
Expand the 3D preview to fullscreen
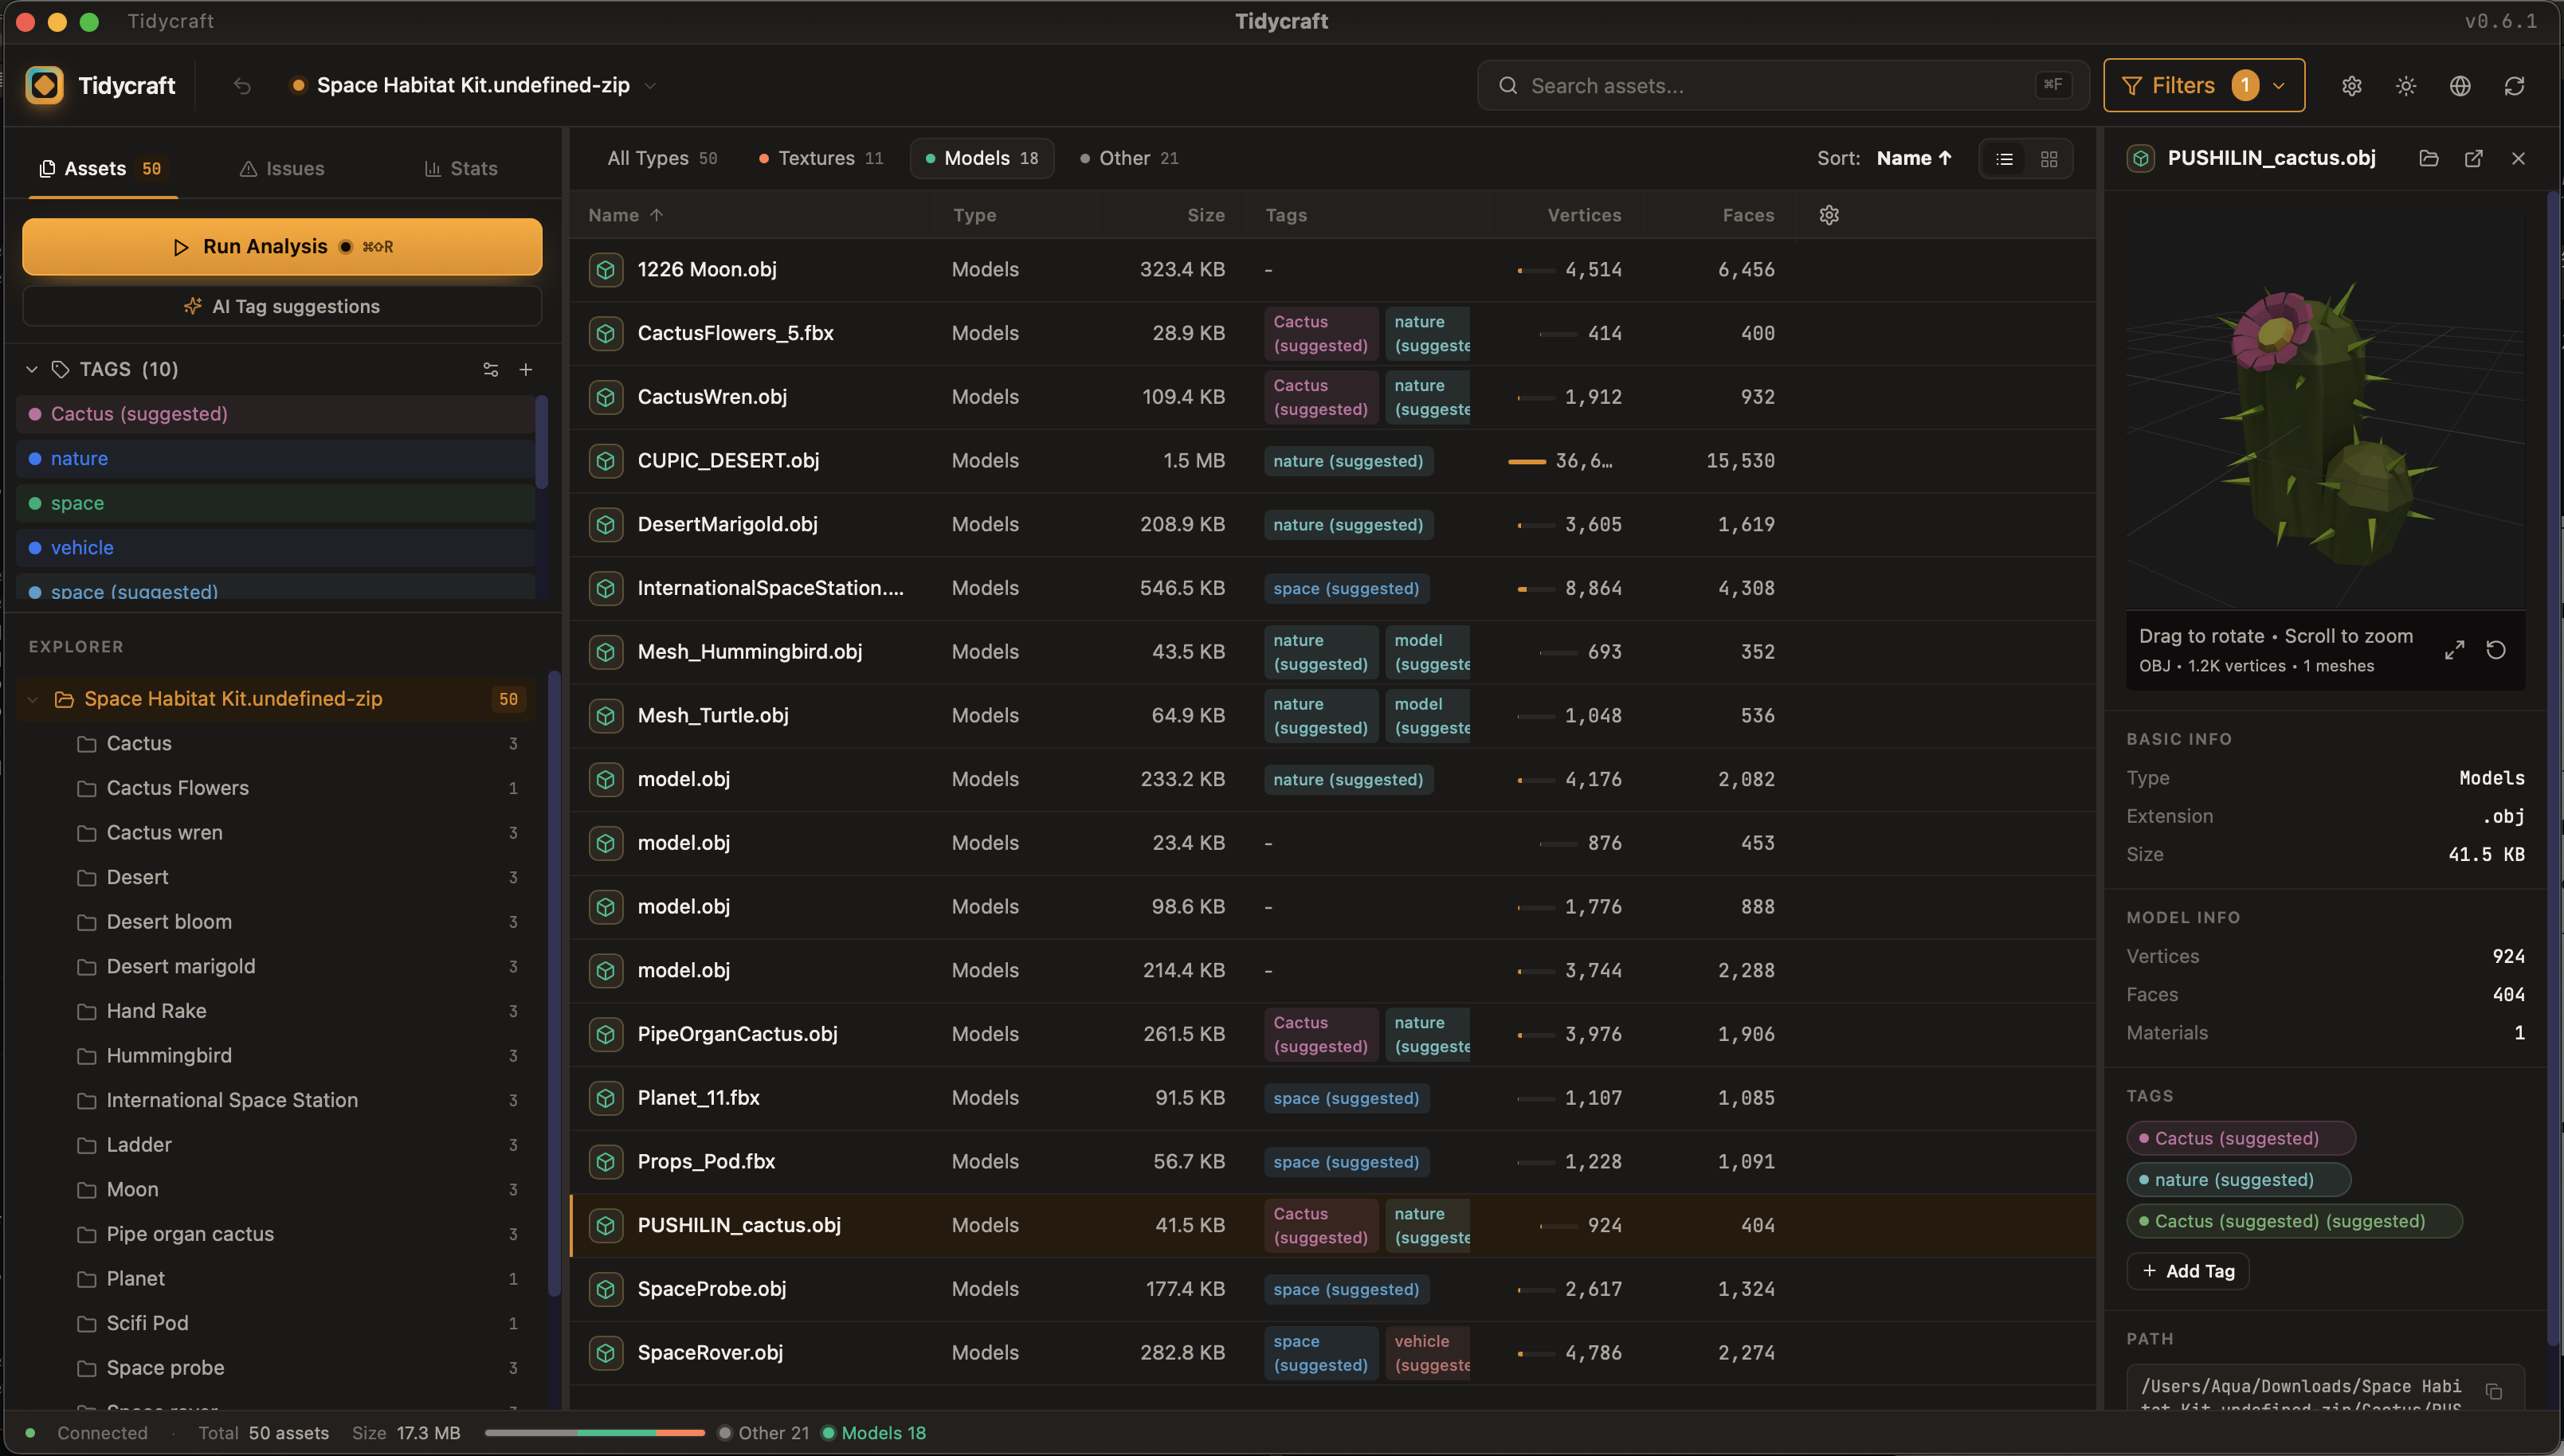(2454, 650)
